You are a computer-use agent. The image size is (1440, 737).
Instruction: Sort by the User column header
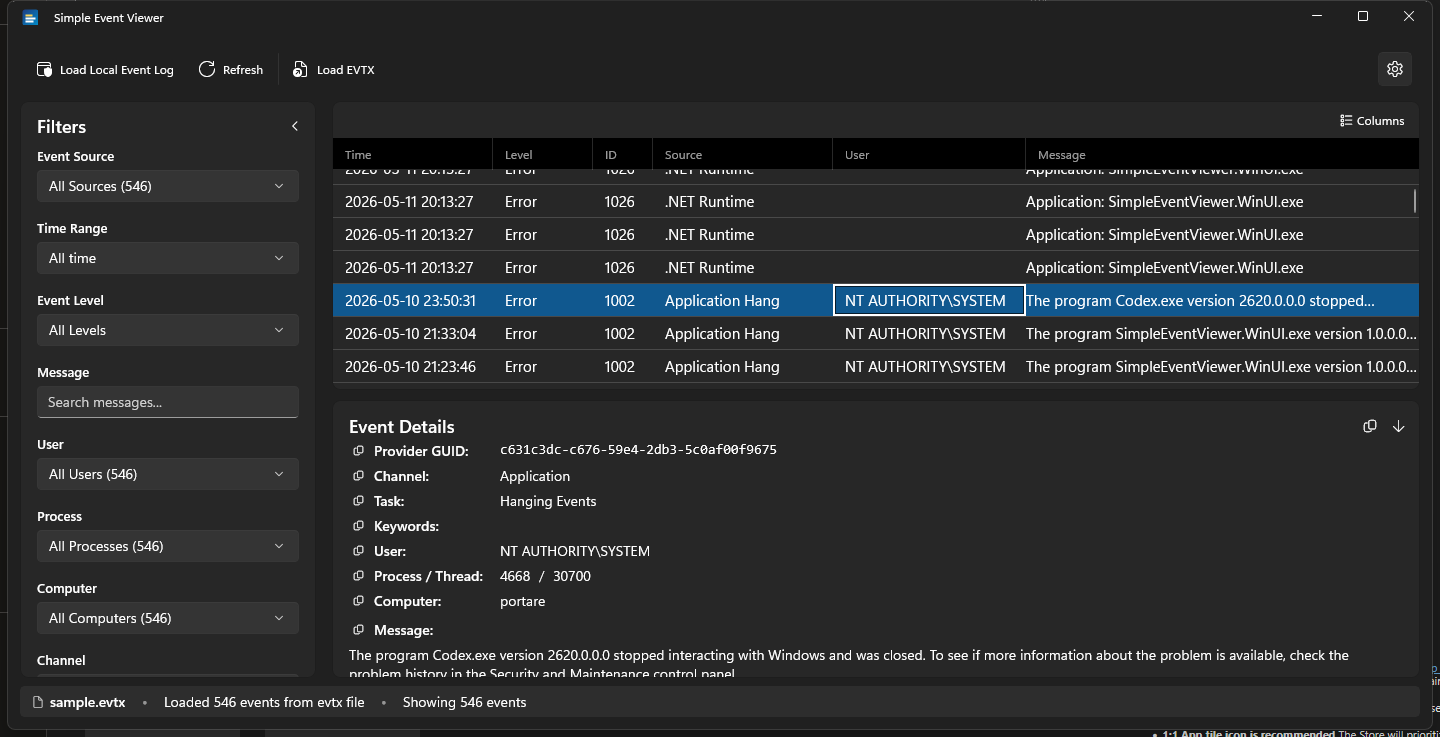pyautogui.click(x=929, y=155)
